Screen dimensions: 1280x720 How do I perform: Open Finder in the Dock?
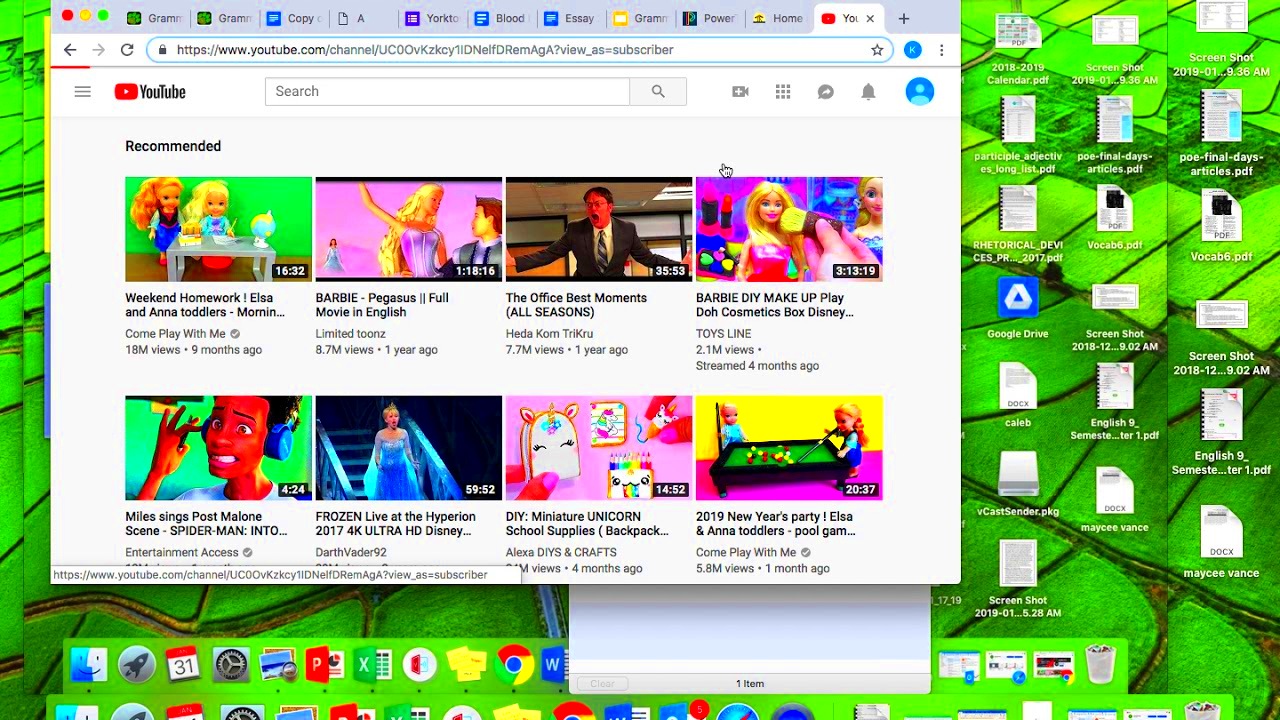pos(89,665)
